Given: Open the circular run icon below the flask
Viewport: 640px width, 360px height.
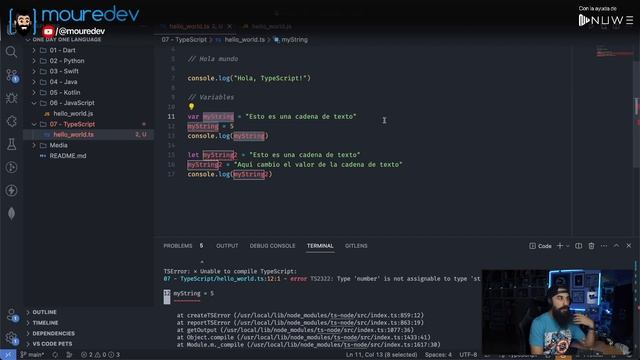Looking at the screenshot, I should pos(11,167).
